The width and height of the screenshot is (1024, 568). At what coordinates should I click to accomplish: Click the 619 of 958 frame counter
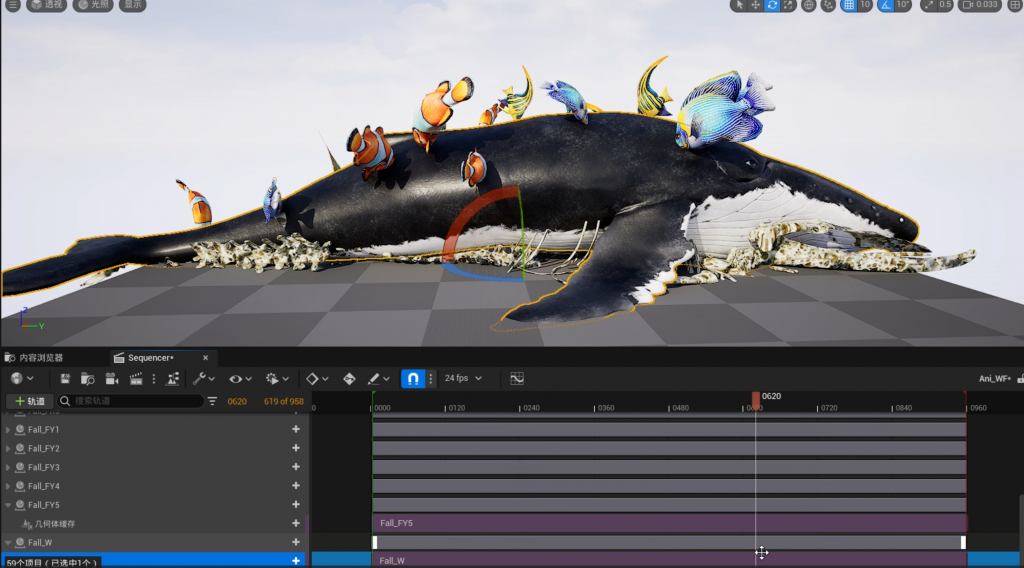[283, 402]
